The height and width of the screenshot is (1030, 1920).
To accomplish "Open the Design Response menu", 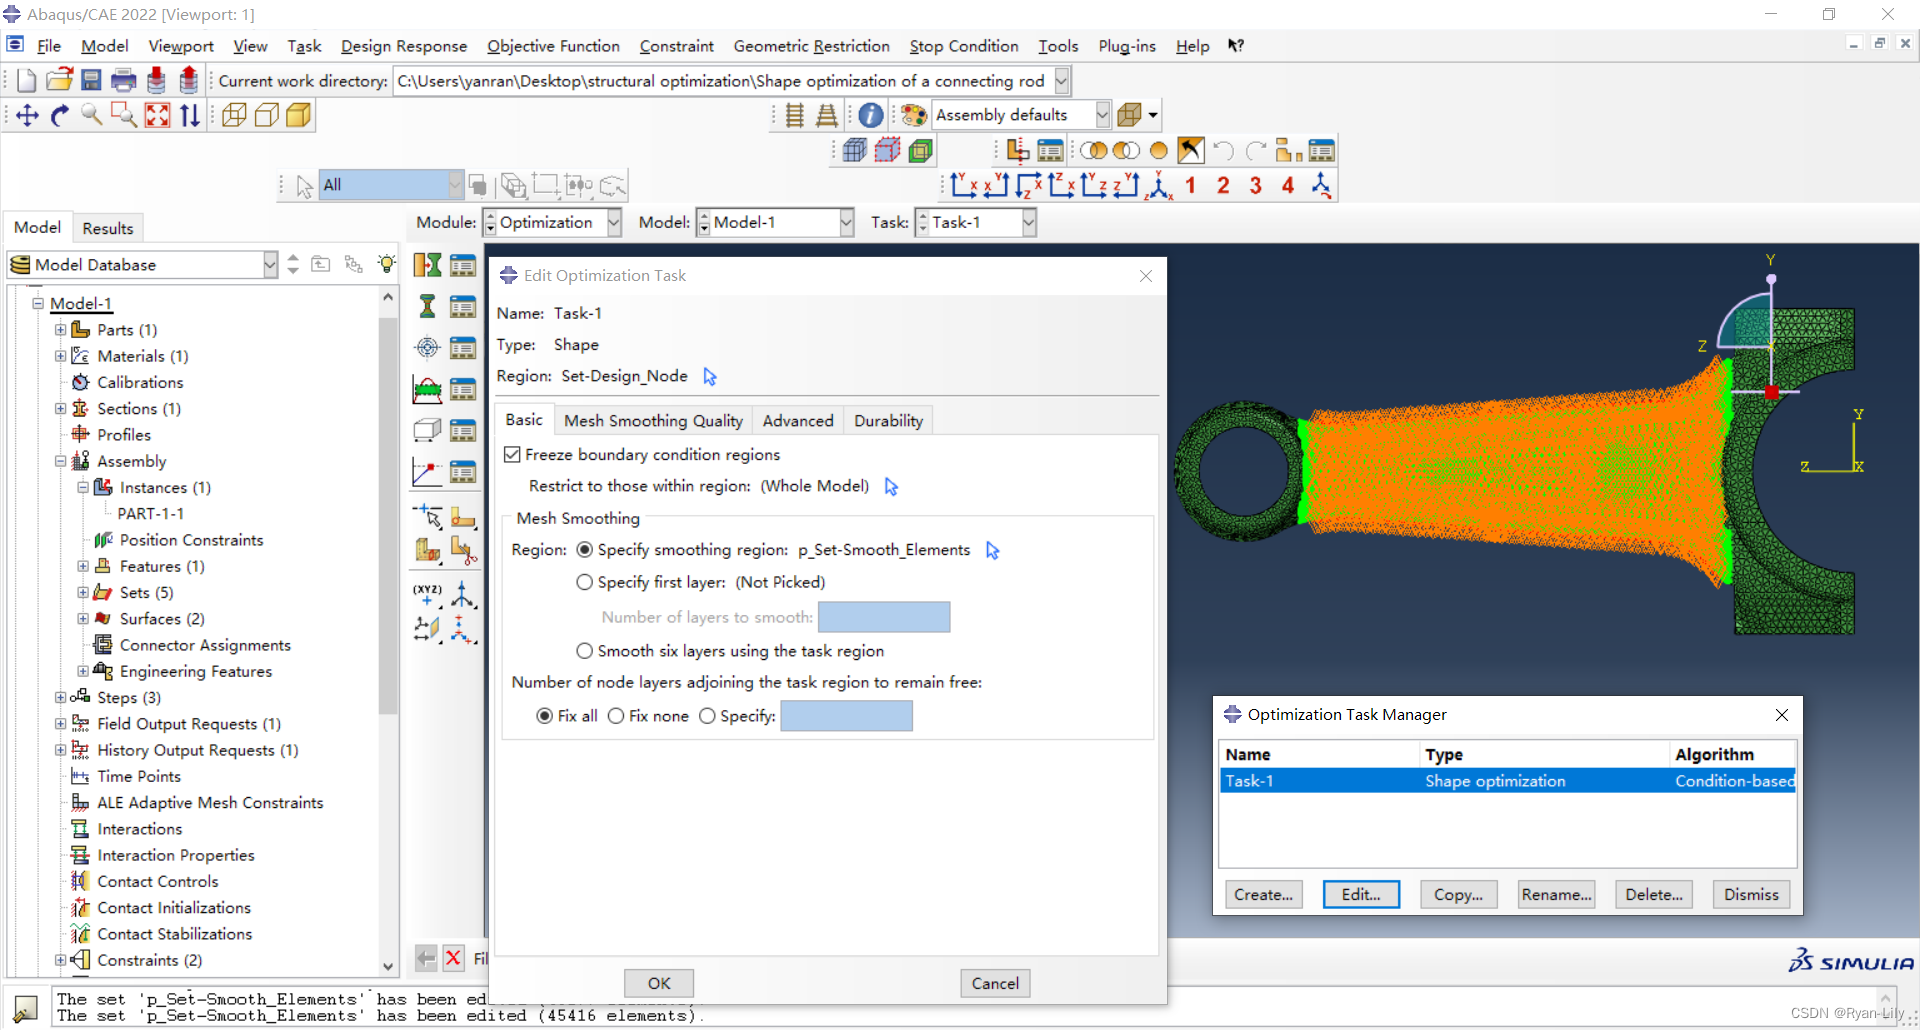I will coord(403,46).
